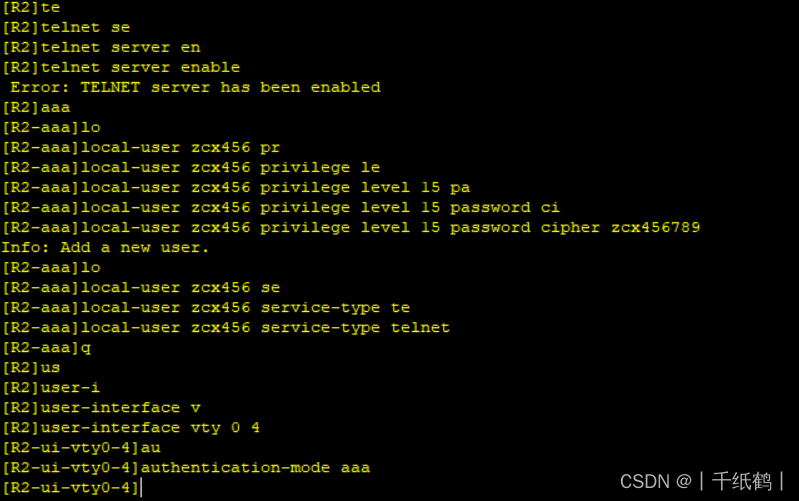Click the 'telnet server enable' command line
This screenshot has height=501, width=799.
tap(121, 67)
